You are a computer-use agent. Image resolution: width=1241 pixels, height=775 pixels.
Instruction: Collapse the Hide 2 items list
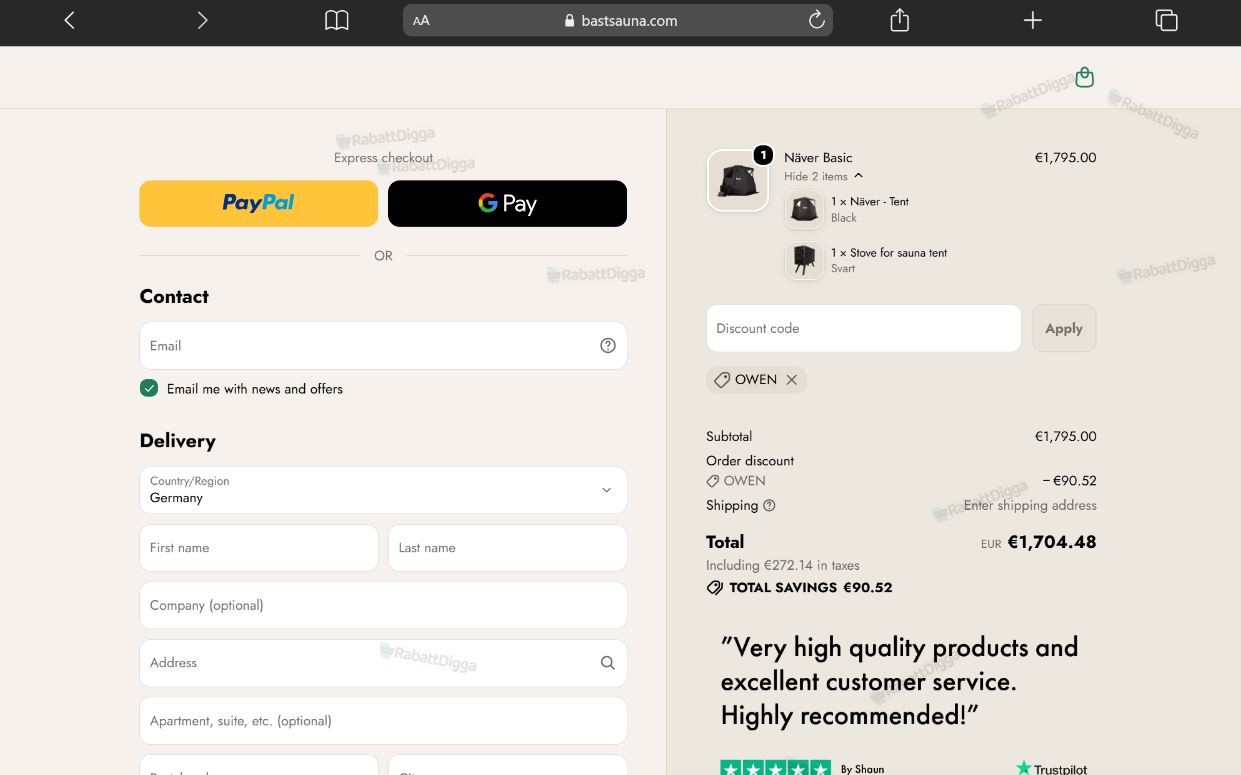coord(823,176)
